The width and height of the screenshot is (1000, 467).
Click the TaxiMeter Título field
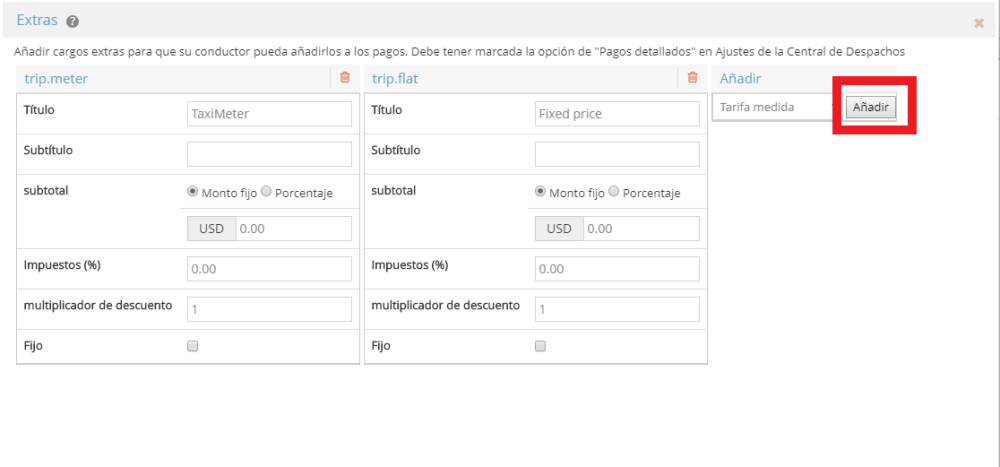tap(269, 114)
